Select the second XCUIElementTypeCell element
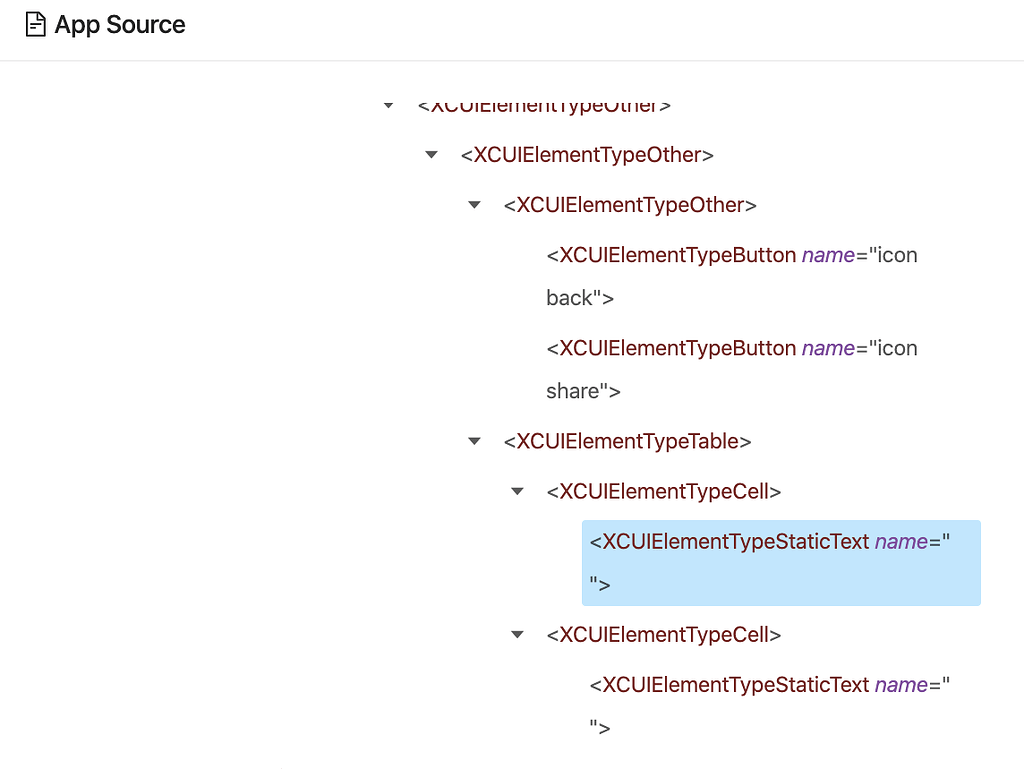Screen dimensions: 1024x769 click(663, 635)
